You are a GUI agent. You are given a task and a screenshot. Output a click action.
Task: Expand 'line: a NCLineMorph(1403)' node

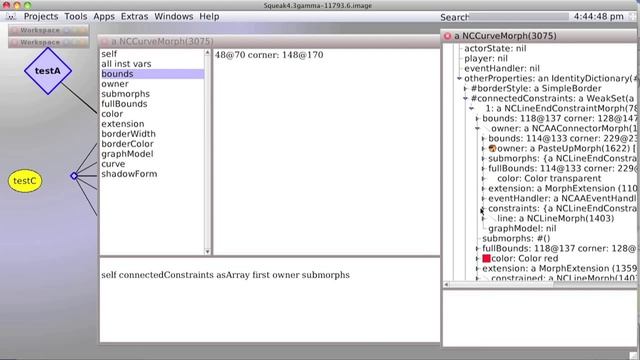tap(483, 219)
